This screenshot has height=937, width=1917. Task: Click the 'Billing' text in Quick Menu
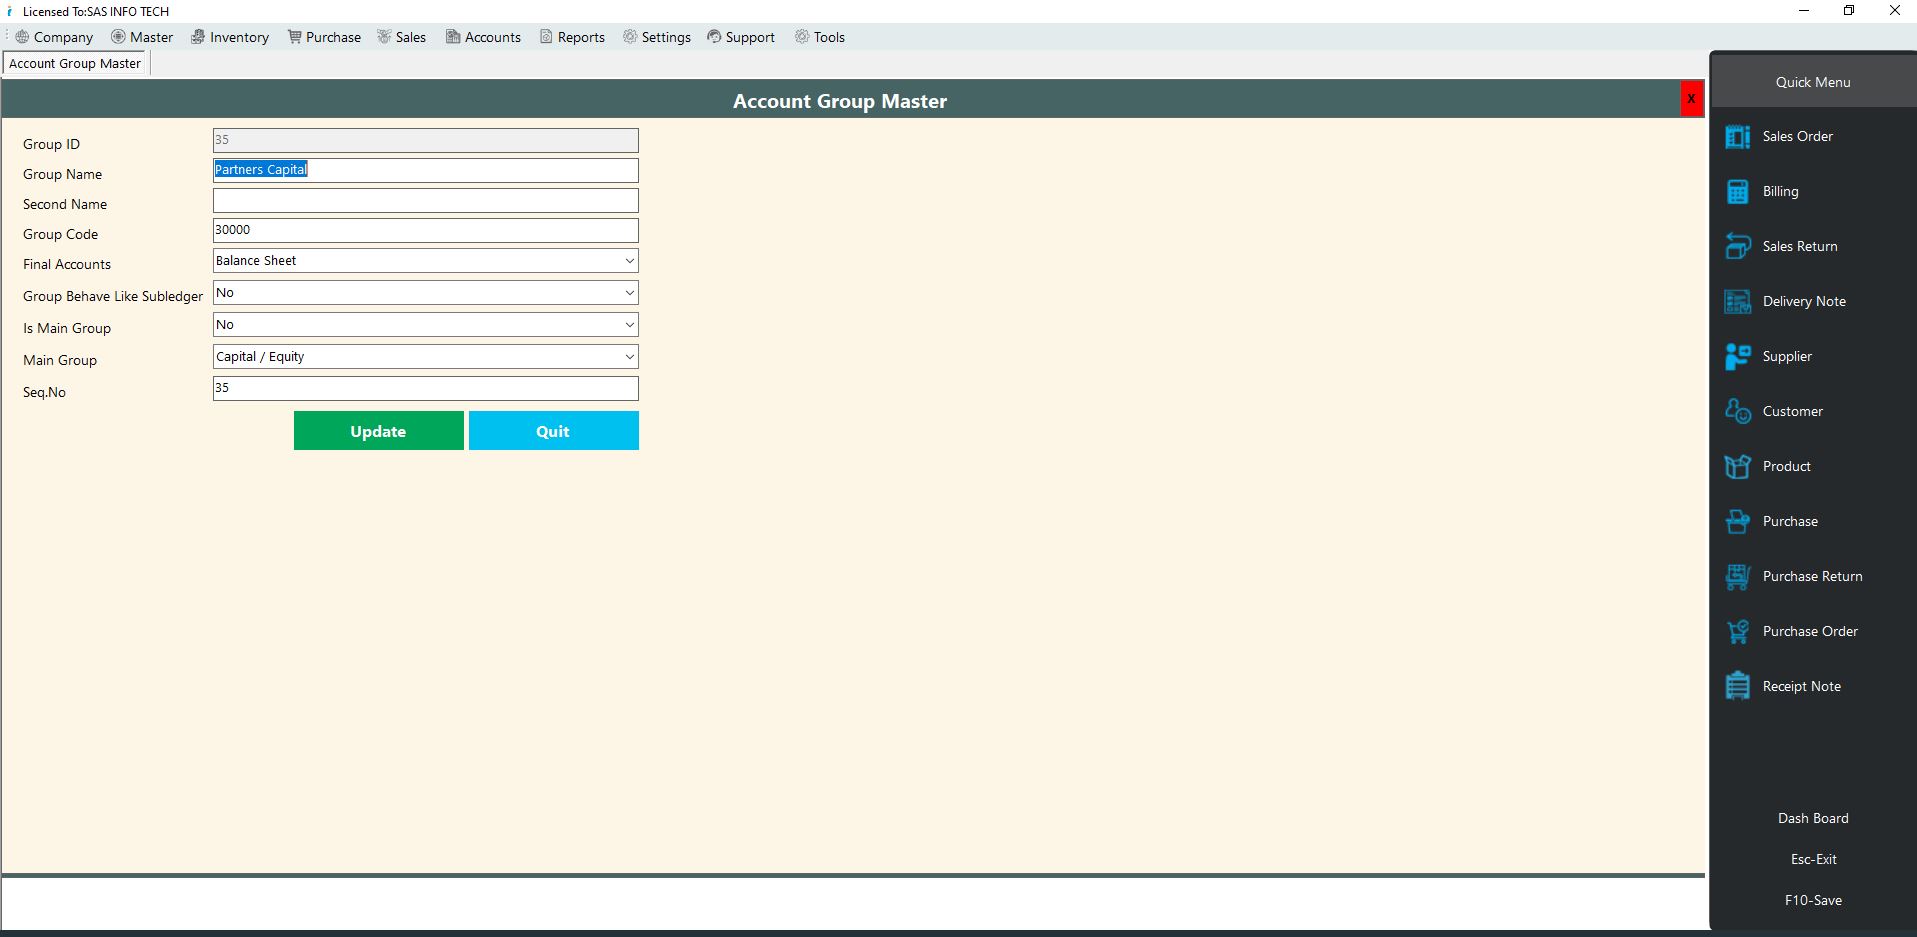1780,191
